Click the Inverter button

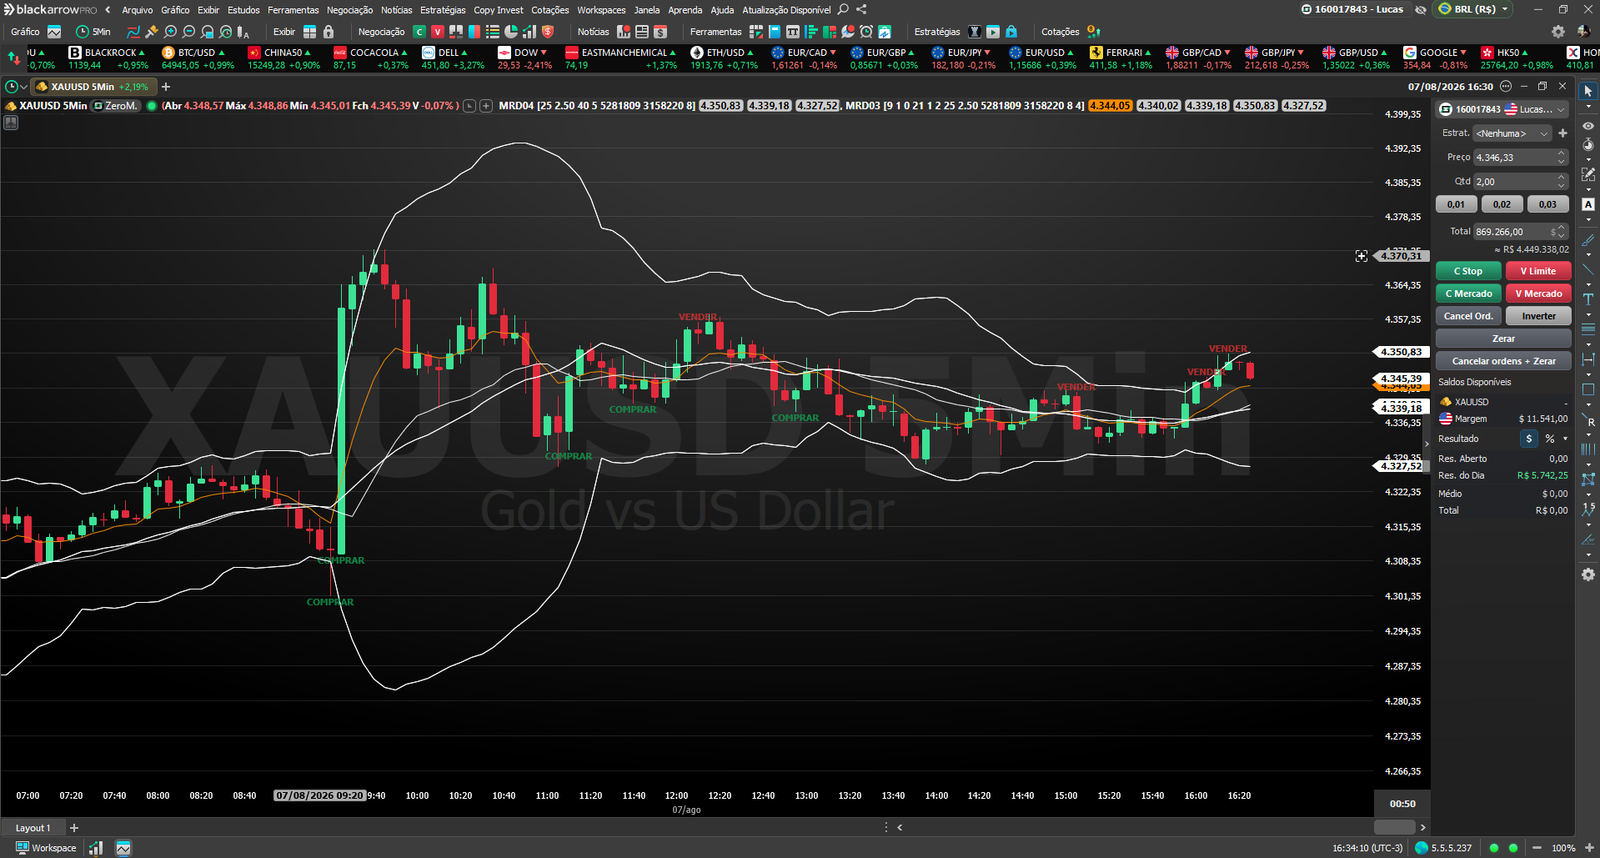tap(1538, 316)
